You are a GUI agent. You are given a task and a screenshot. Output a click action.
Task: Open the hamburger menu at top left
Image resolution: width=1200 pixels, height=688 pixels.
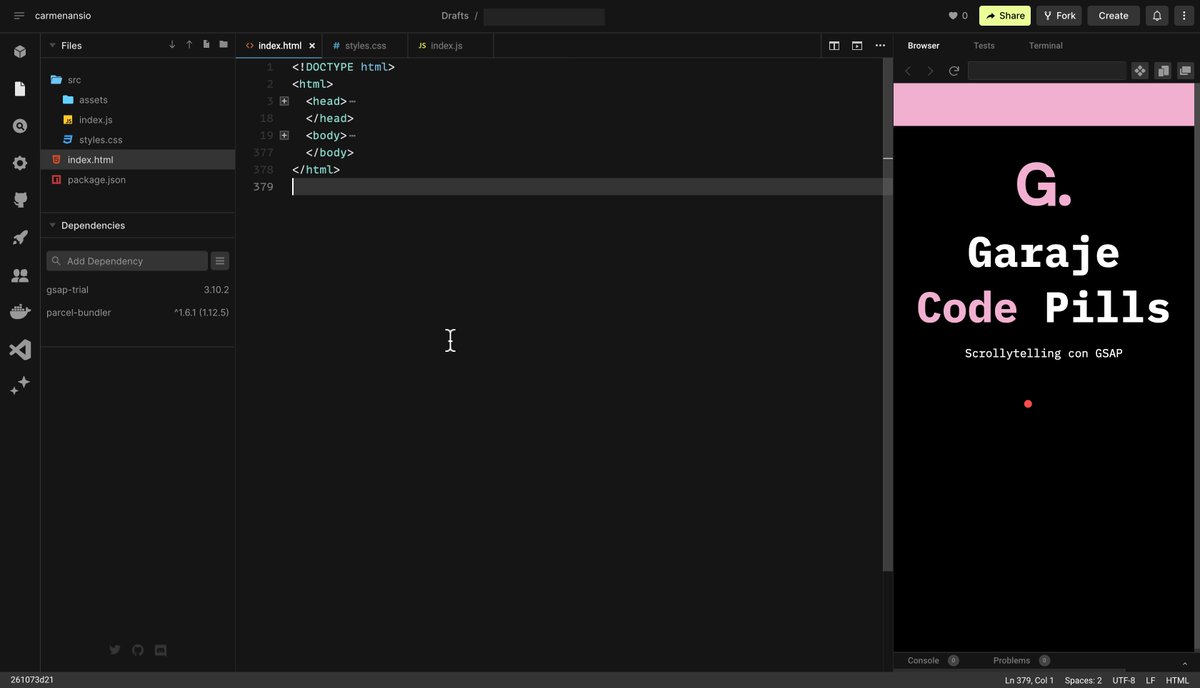click(19, 16)
